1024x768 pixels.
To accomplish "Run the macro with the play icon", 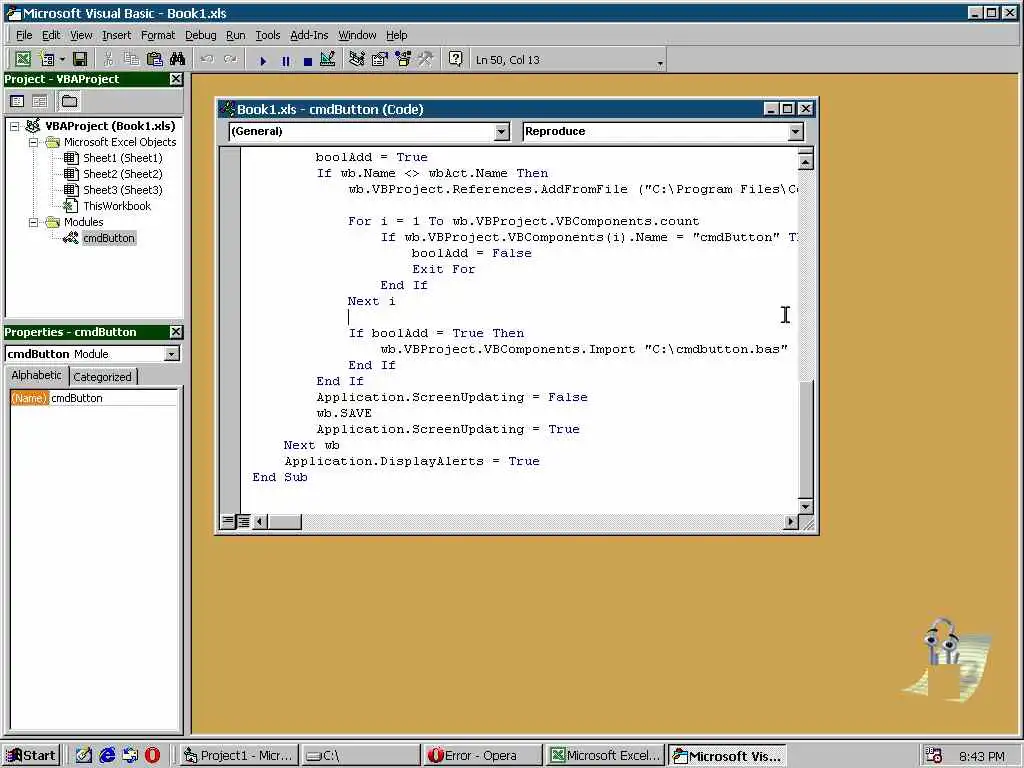I will (263, 60).
